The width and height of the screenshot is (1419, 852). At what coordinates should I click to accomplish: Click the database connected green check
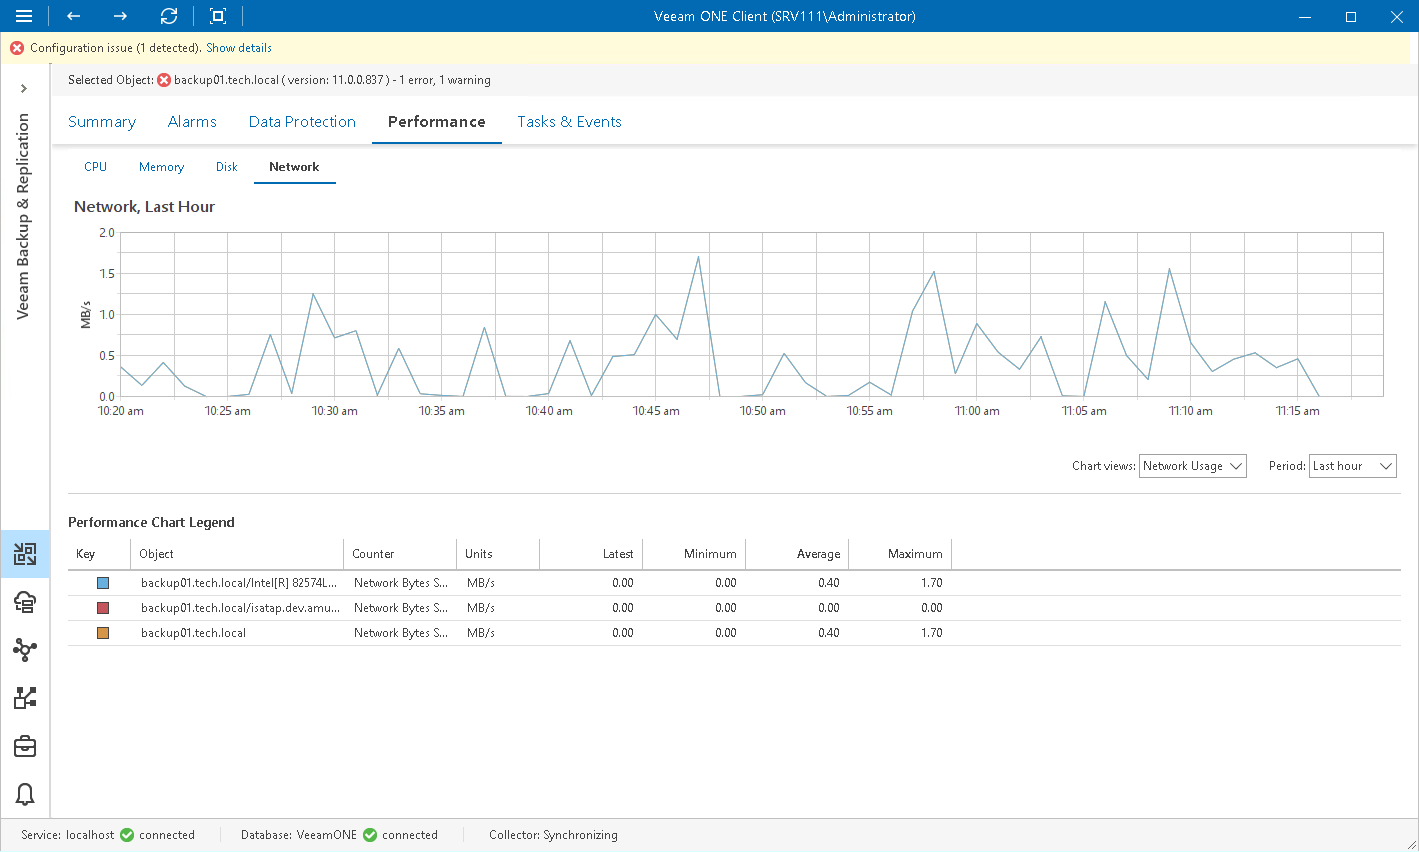(370, 835)
